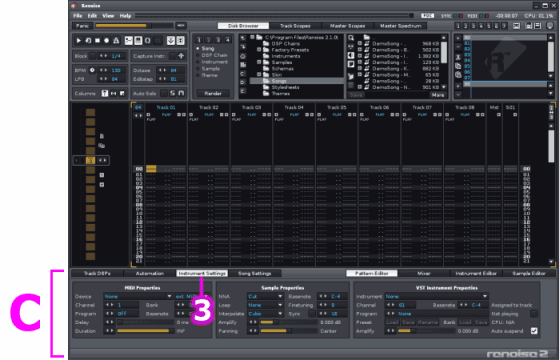Viewport: 560px width, 360px height.
Task: Expand the DemoSong 968 KB entry
Action: point(360,44)
